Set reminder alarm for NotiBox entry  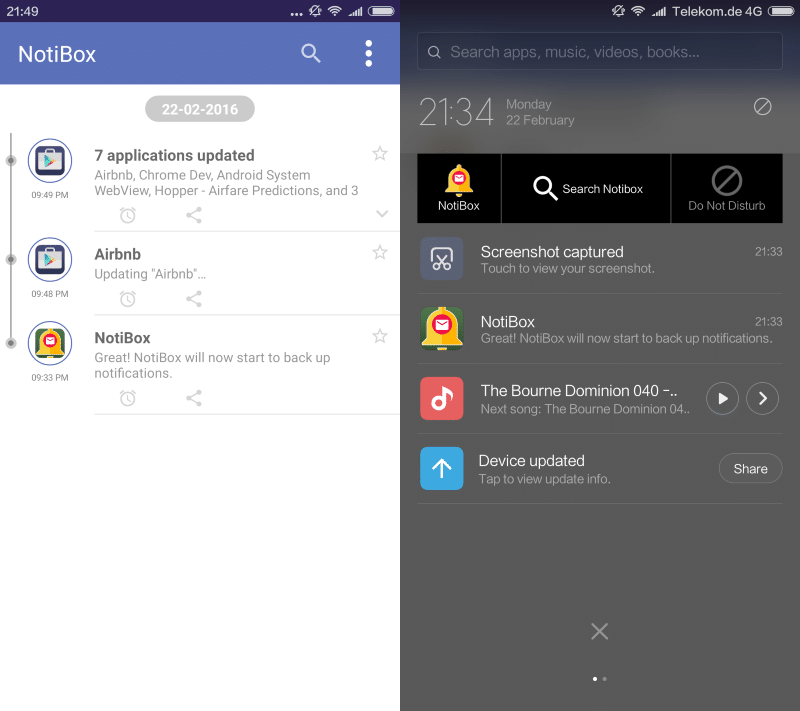(128, 398)
